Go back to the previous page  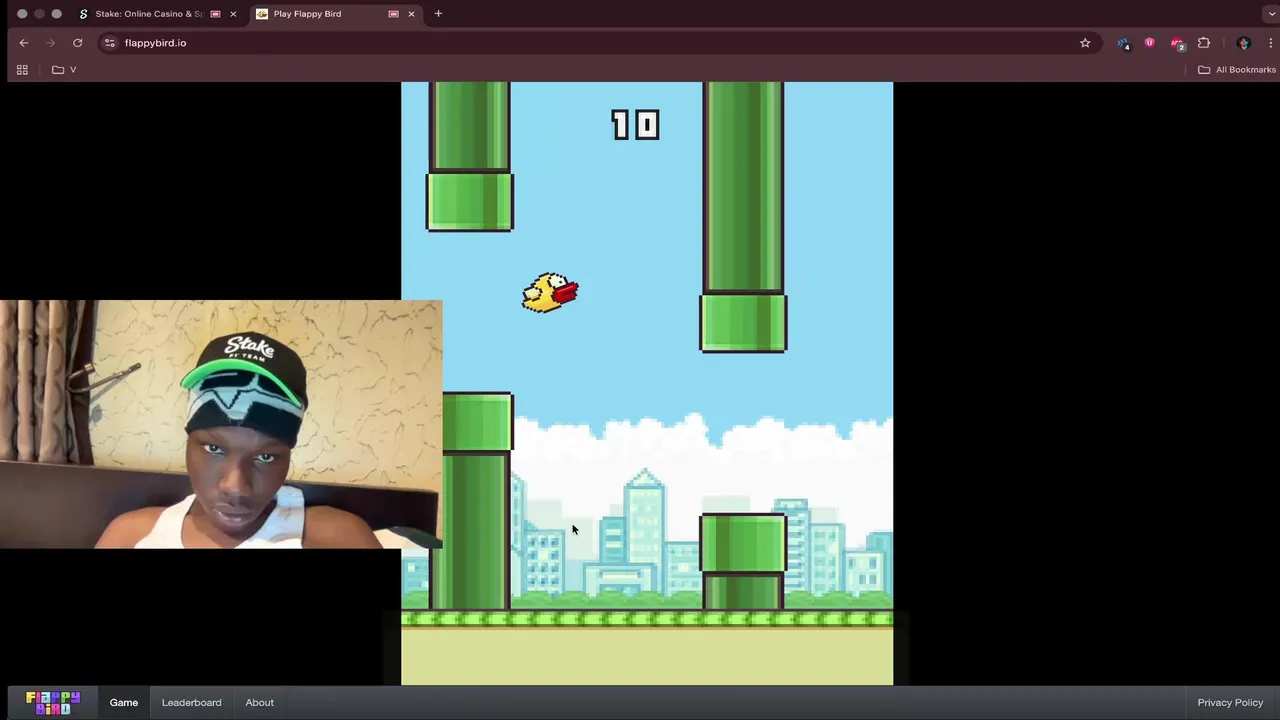[x=24, y=43]
